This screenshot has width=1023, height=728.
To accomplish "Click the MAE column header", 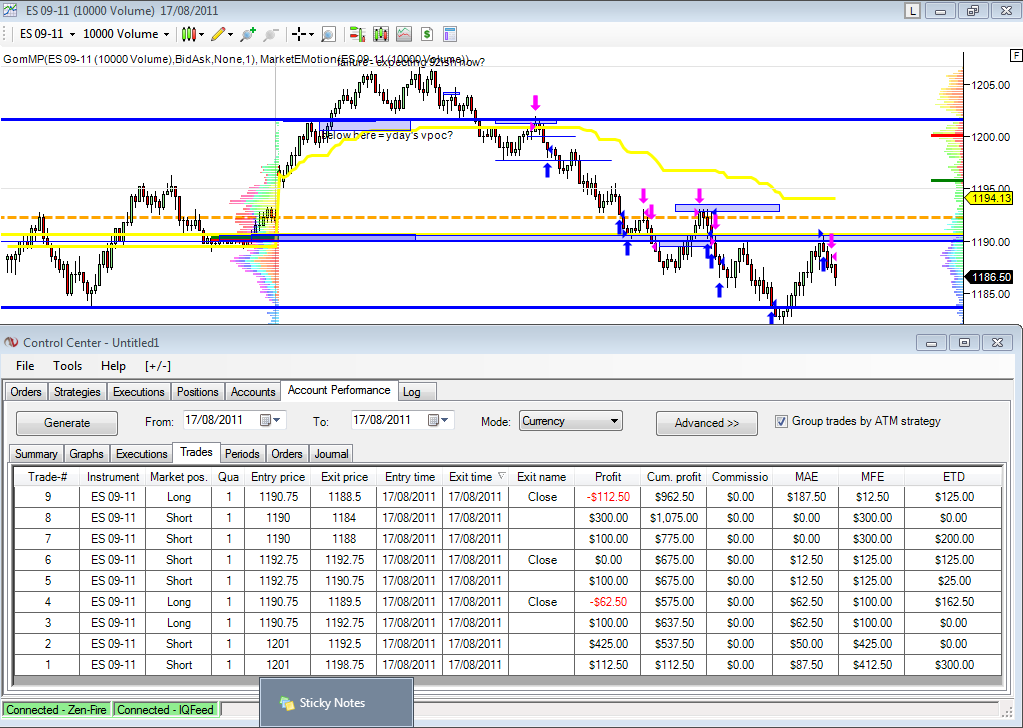I will coord(806,477).
